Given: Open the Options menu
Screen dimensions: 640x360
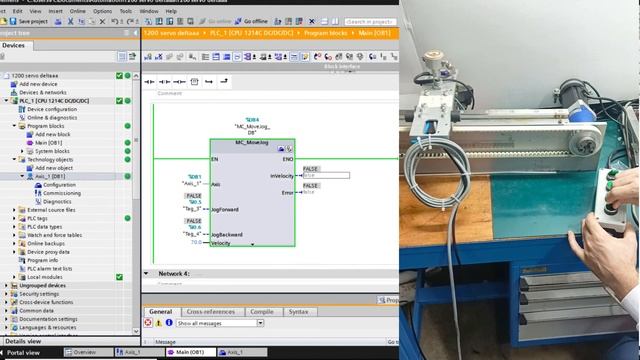Looking at the screenshot, I should (102, 11).
